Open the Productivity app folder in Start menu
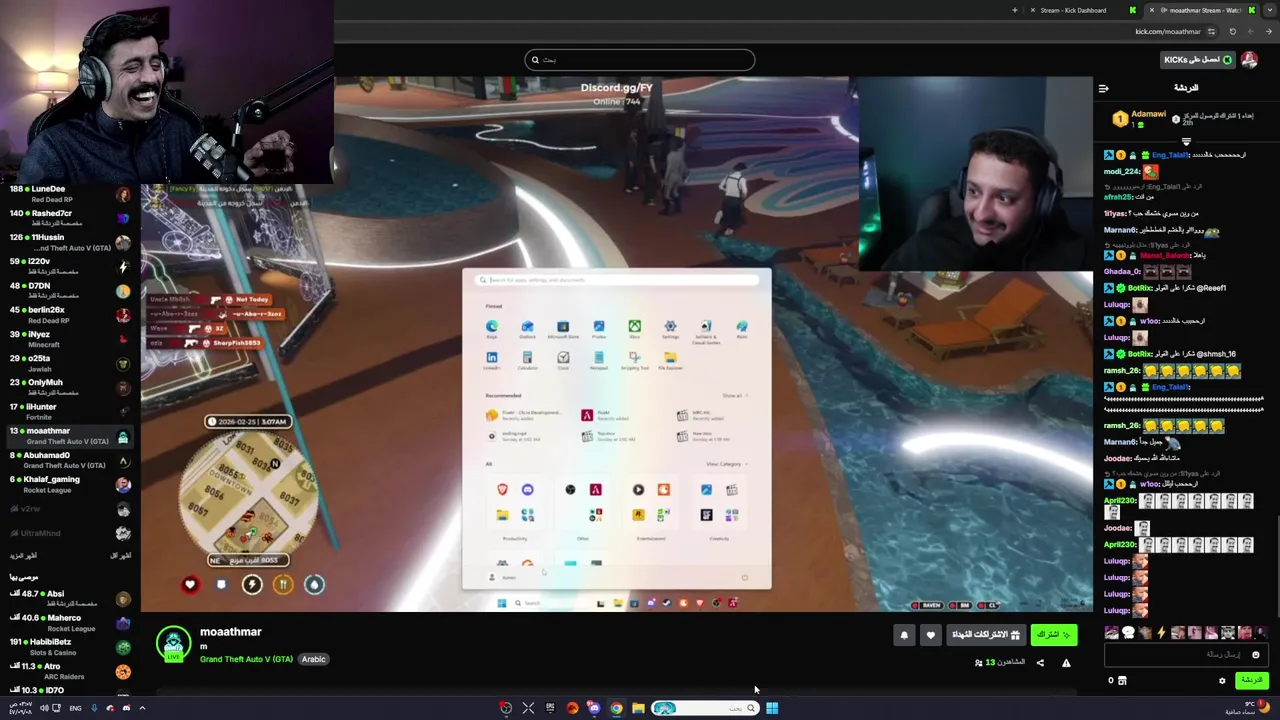The height and width of the screenshot is (720, 1280). [515, 503]
